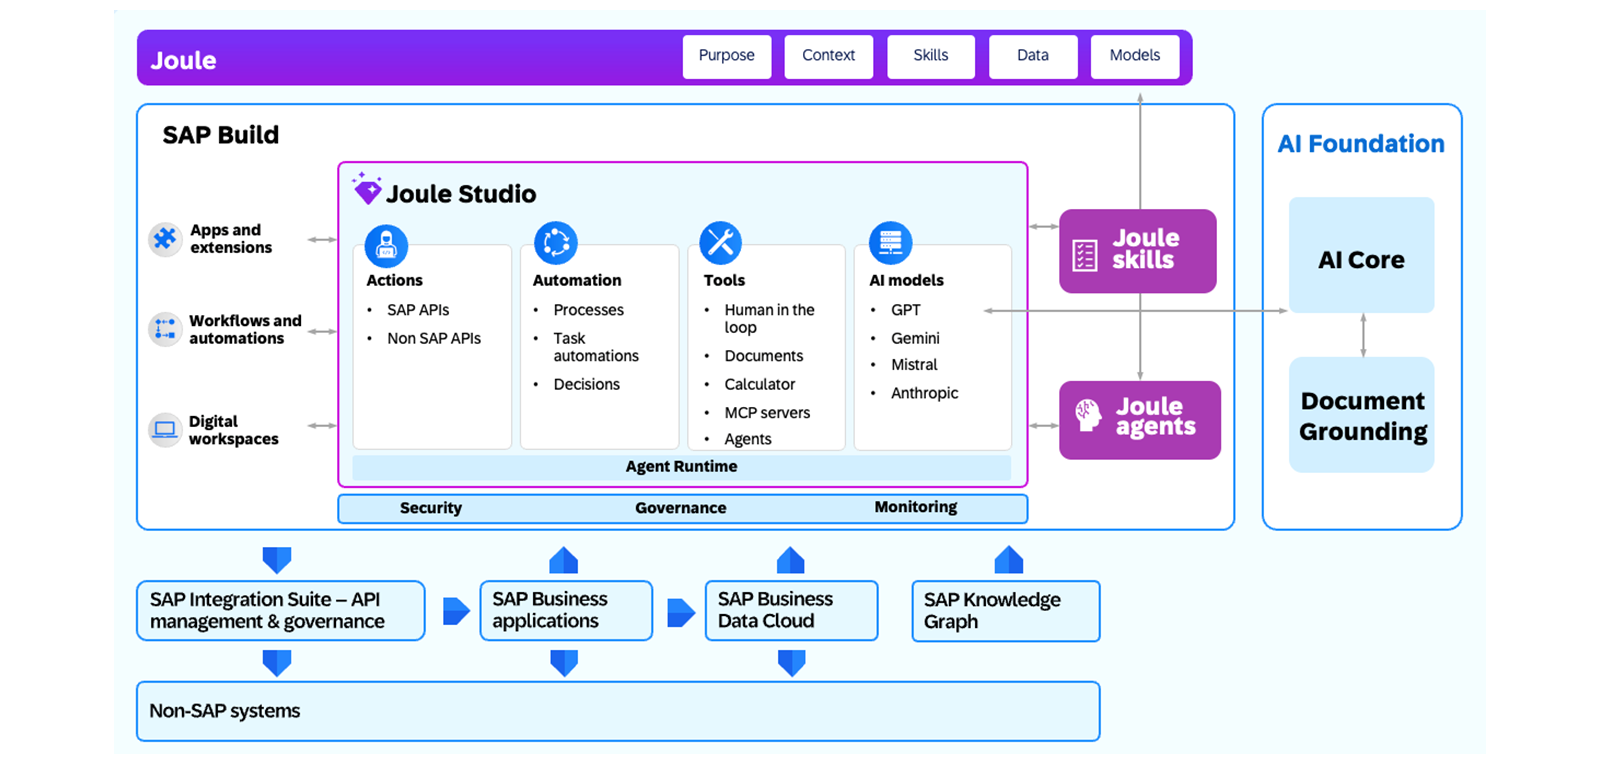Screen dimensions: 1600x764
Task: Click the SAP Knowledge Graph box
Action: tap(1006, 611)
